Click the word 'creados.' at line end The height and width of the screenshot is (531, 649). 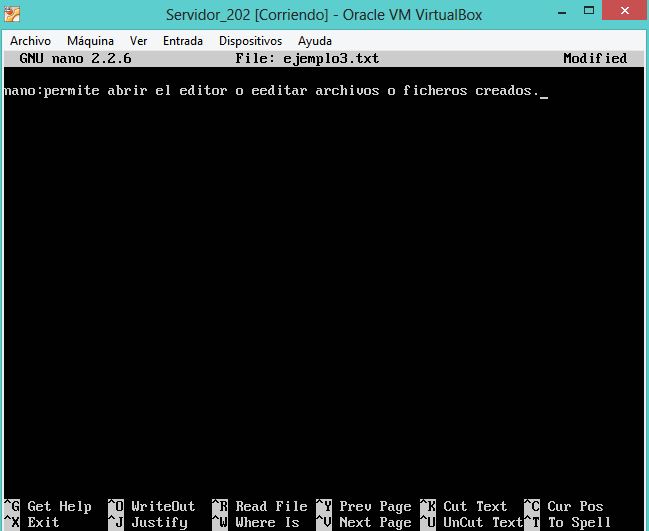point(507,91)
